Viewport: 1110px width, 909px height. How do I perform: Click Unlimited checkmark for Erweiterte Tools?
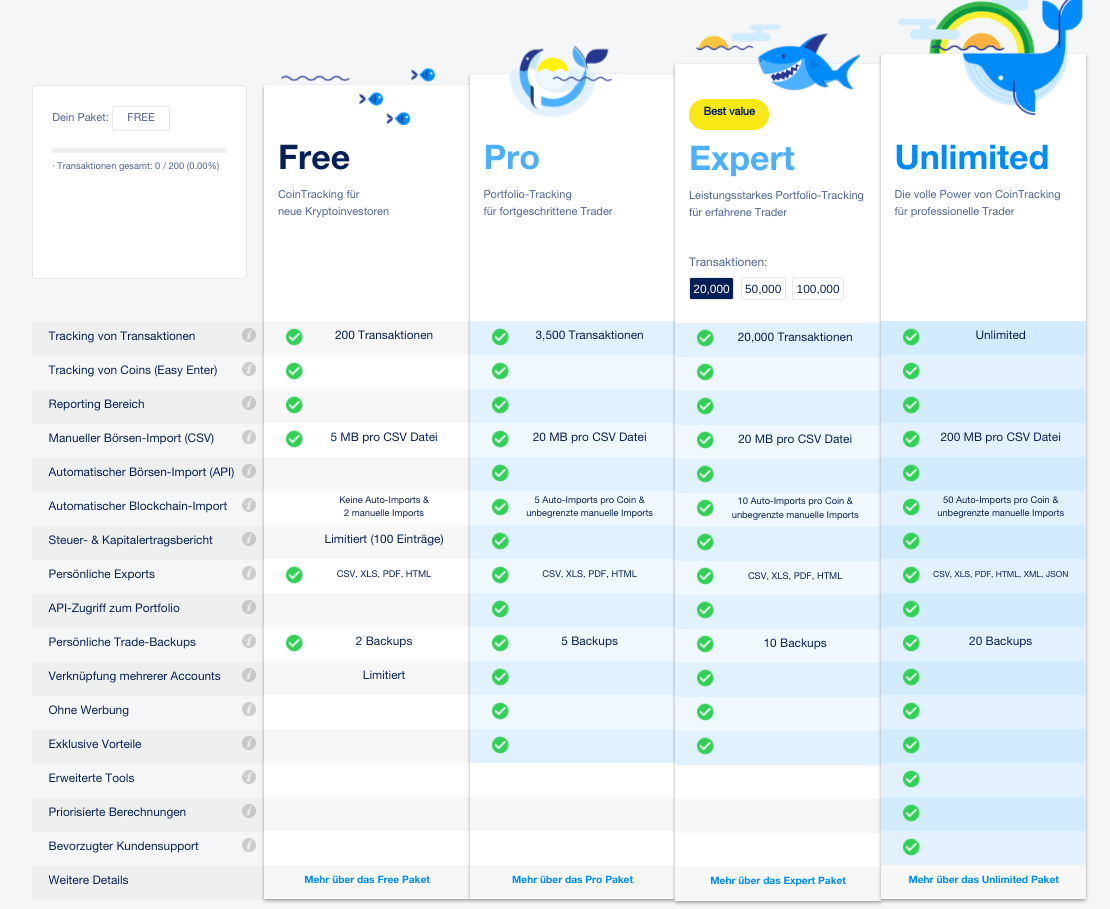click(x=911, y=779)
